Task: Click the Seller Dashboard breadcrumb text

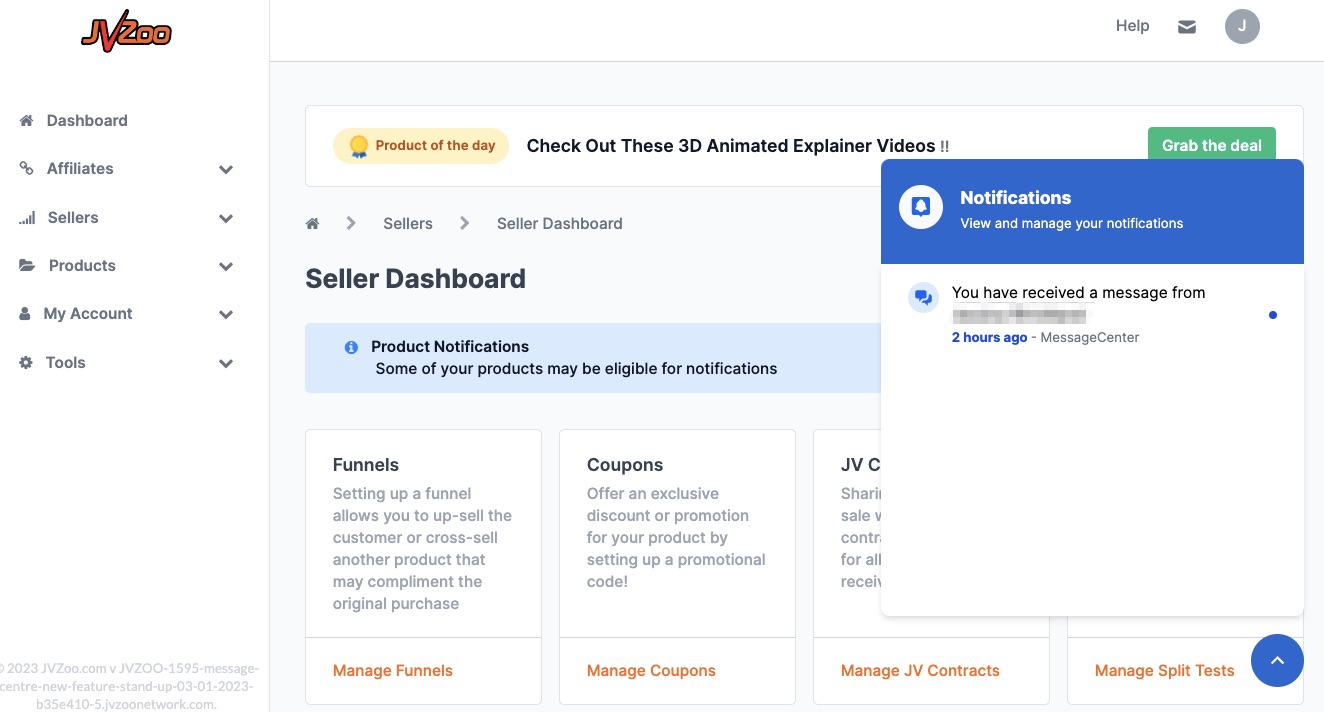Action: click(x=560, y=223)
